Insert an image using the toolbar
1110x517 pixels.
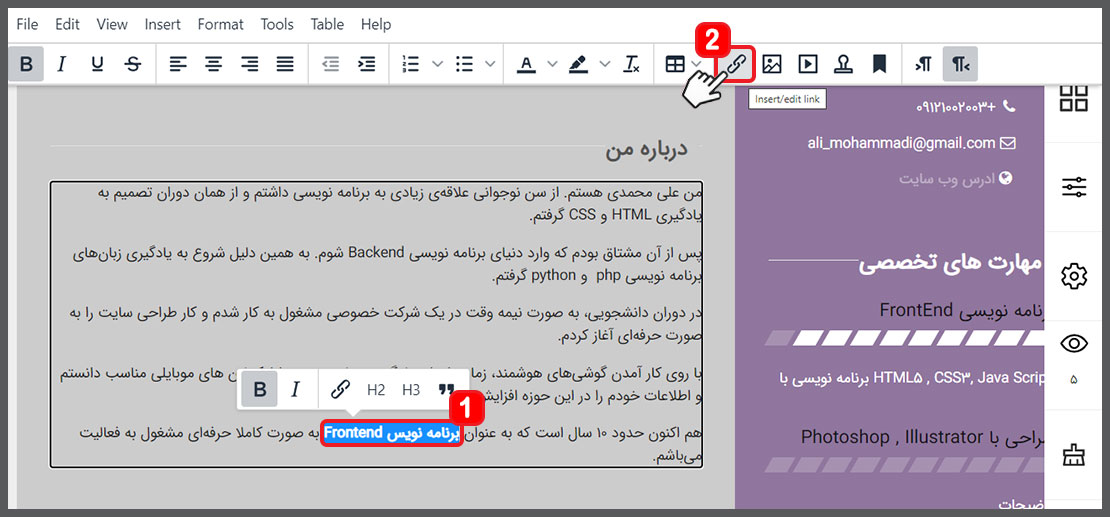[x=772, y=64]
